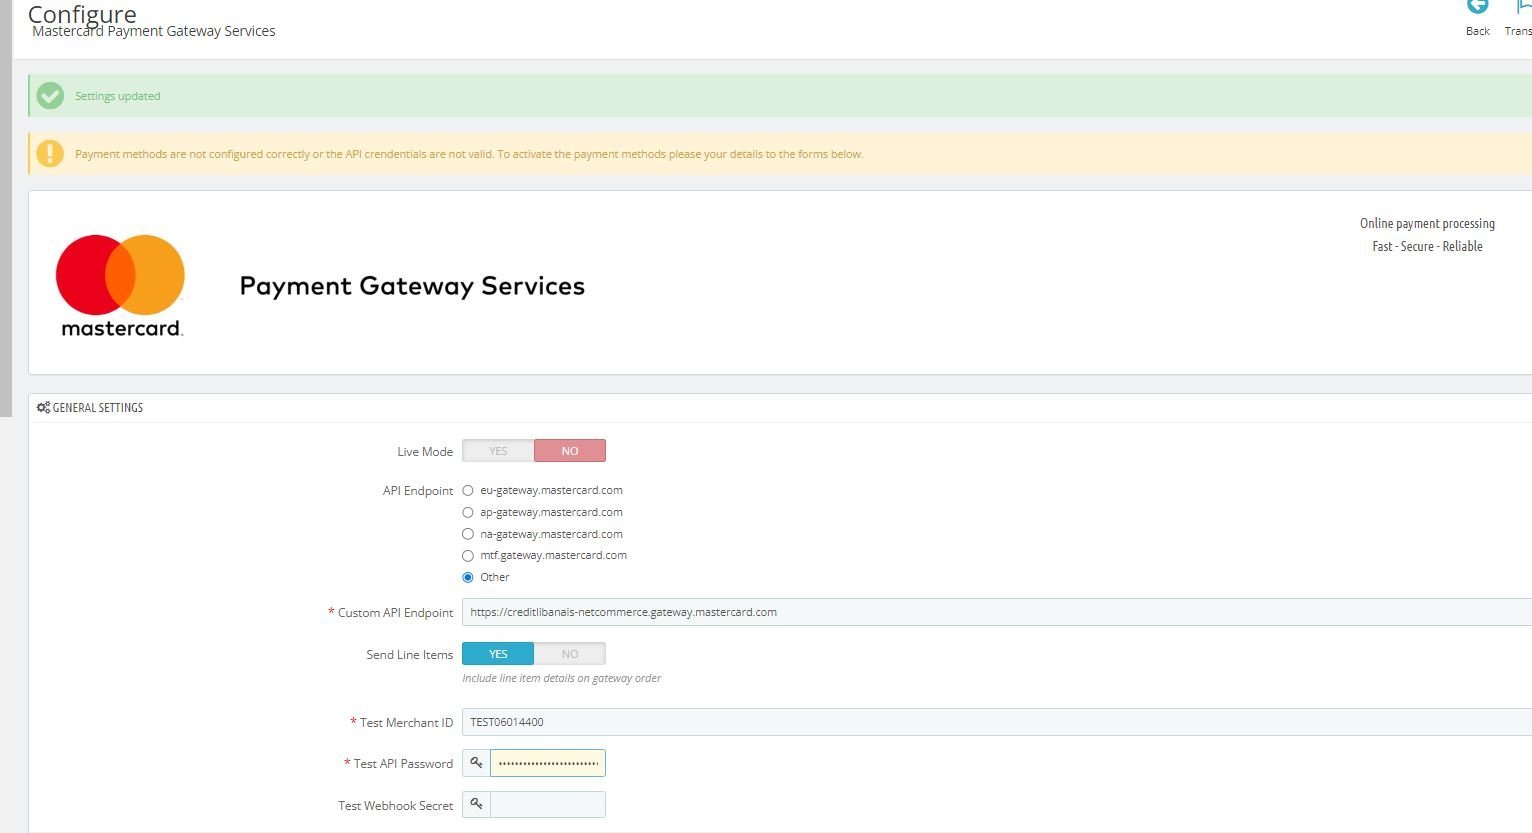Enable Send Line Items with YES
1532x833 pixels.
coord(498,654)
